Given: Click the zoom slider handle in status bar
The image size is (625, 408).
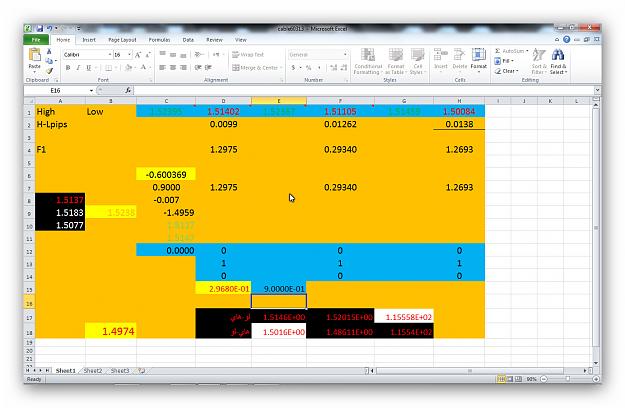Looking at the screenshot, I should point(568,379).
